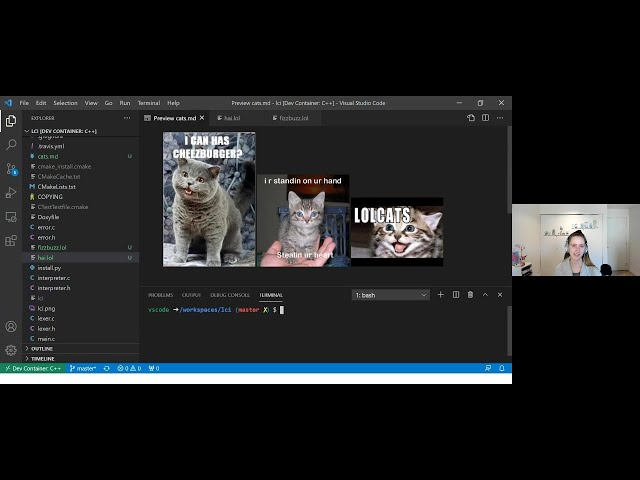Open Doxyfile in the explorer
Viewport: 640px width, 480px height.
click(x=81, y=217)
